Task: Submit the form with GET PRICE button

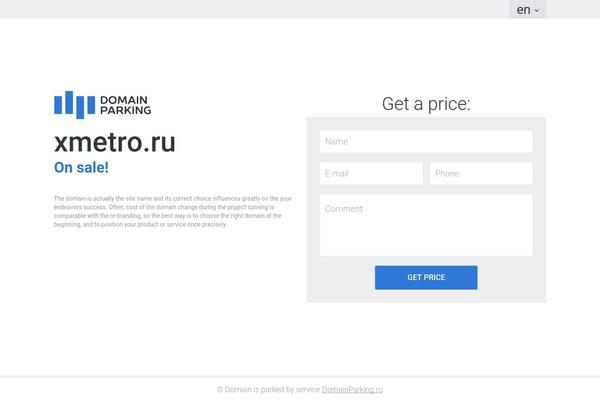Action: point(426,278)
